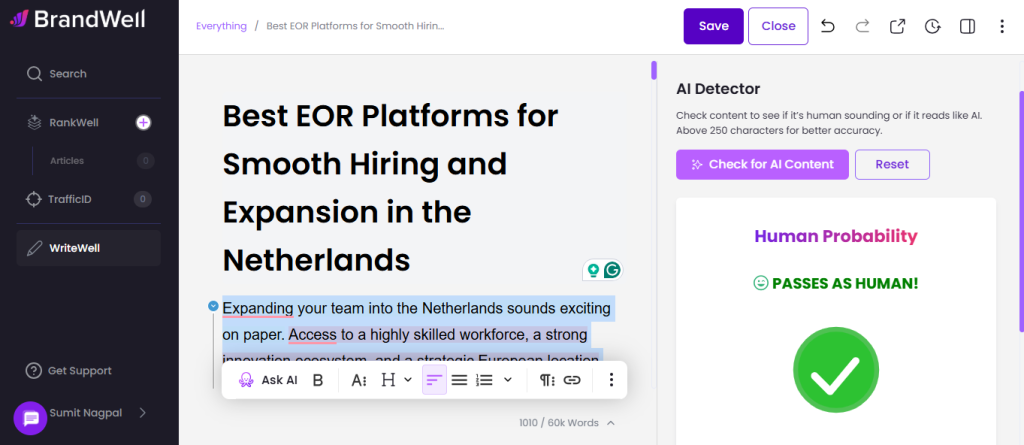1024x445 pixels.
Task: Expand the numbered list dropdown arrow
Action: point(508,380)
